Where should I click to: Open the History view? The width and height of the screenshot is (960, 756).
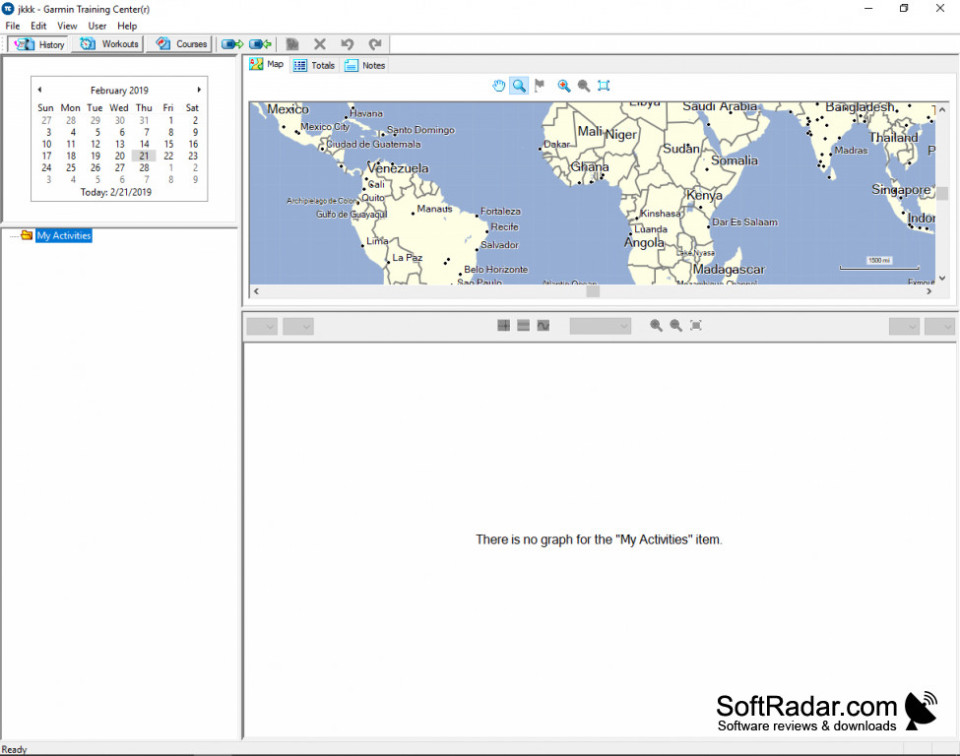pos(40,44)
